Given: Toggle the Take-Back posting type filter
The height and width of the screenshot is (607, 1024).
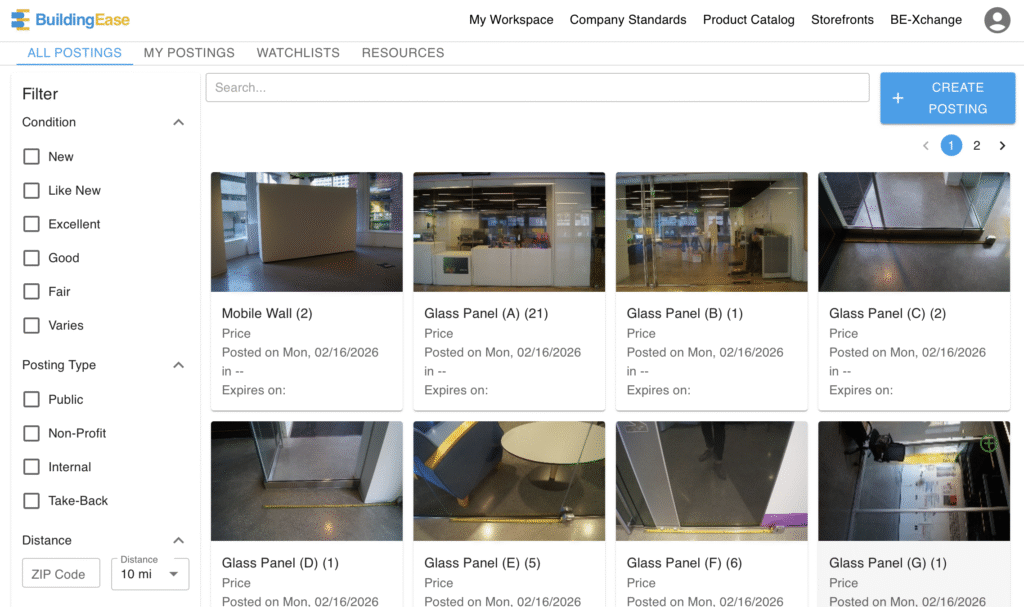Looking at the screenshot, I should click(32, 501).
